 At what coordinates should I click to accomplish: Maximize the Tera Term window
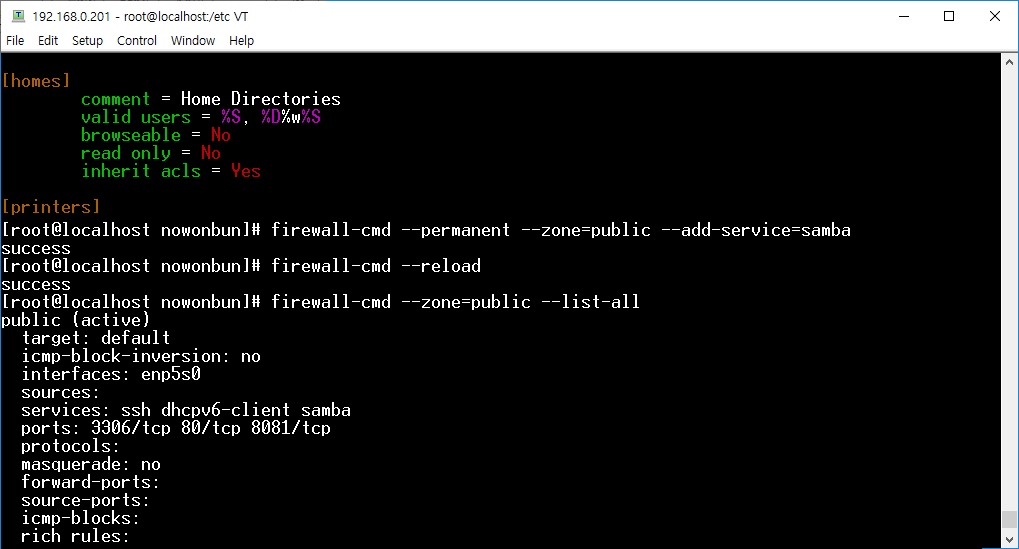pyautogui.click(x=949, y=16)
